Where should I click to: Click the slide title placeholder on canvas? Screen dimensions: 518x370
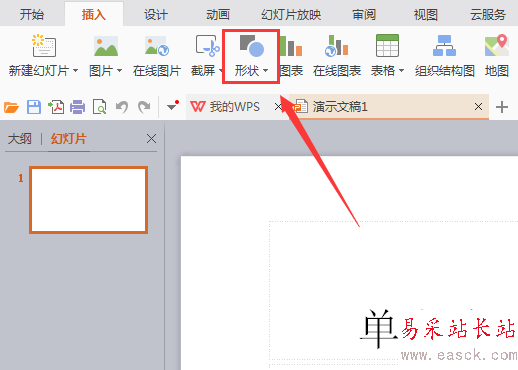394,290
